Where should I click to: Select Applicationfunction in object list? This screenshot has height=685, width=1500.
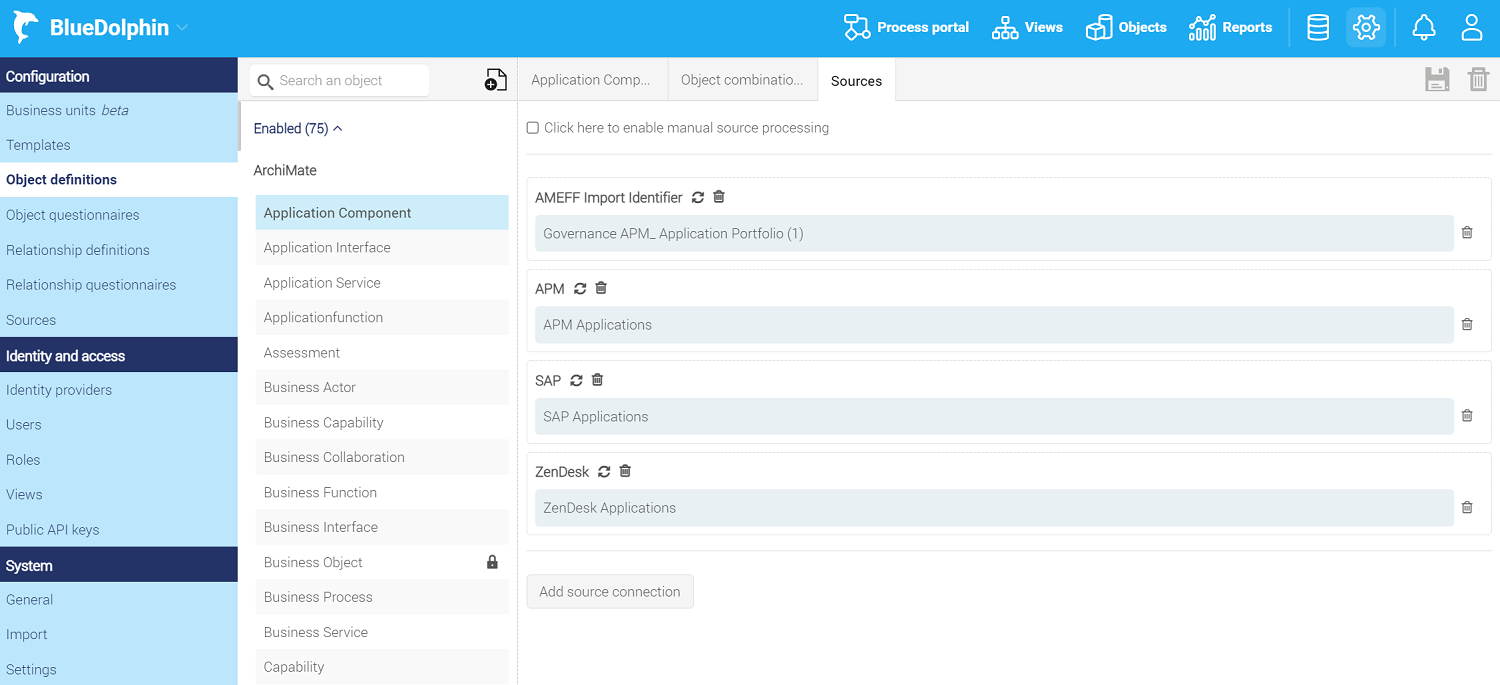[382, 318]
